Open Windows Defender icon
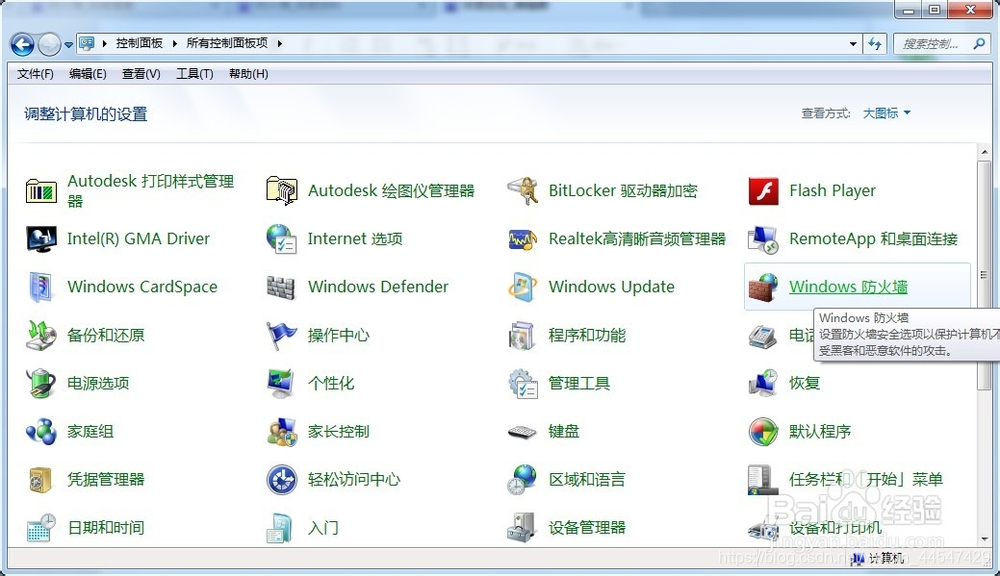The height and width of the screenshot is (576, 1000). 282,287
